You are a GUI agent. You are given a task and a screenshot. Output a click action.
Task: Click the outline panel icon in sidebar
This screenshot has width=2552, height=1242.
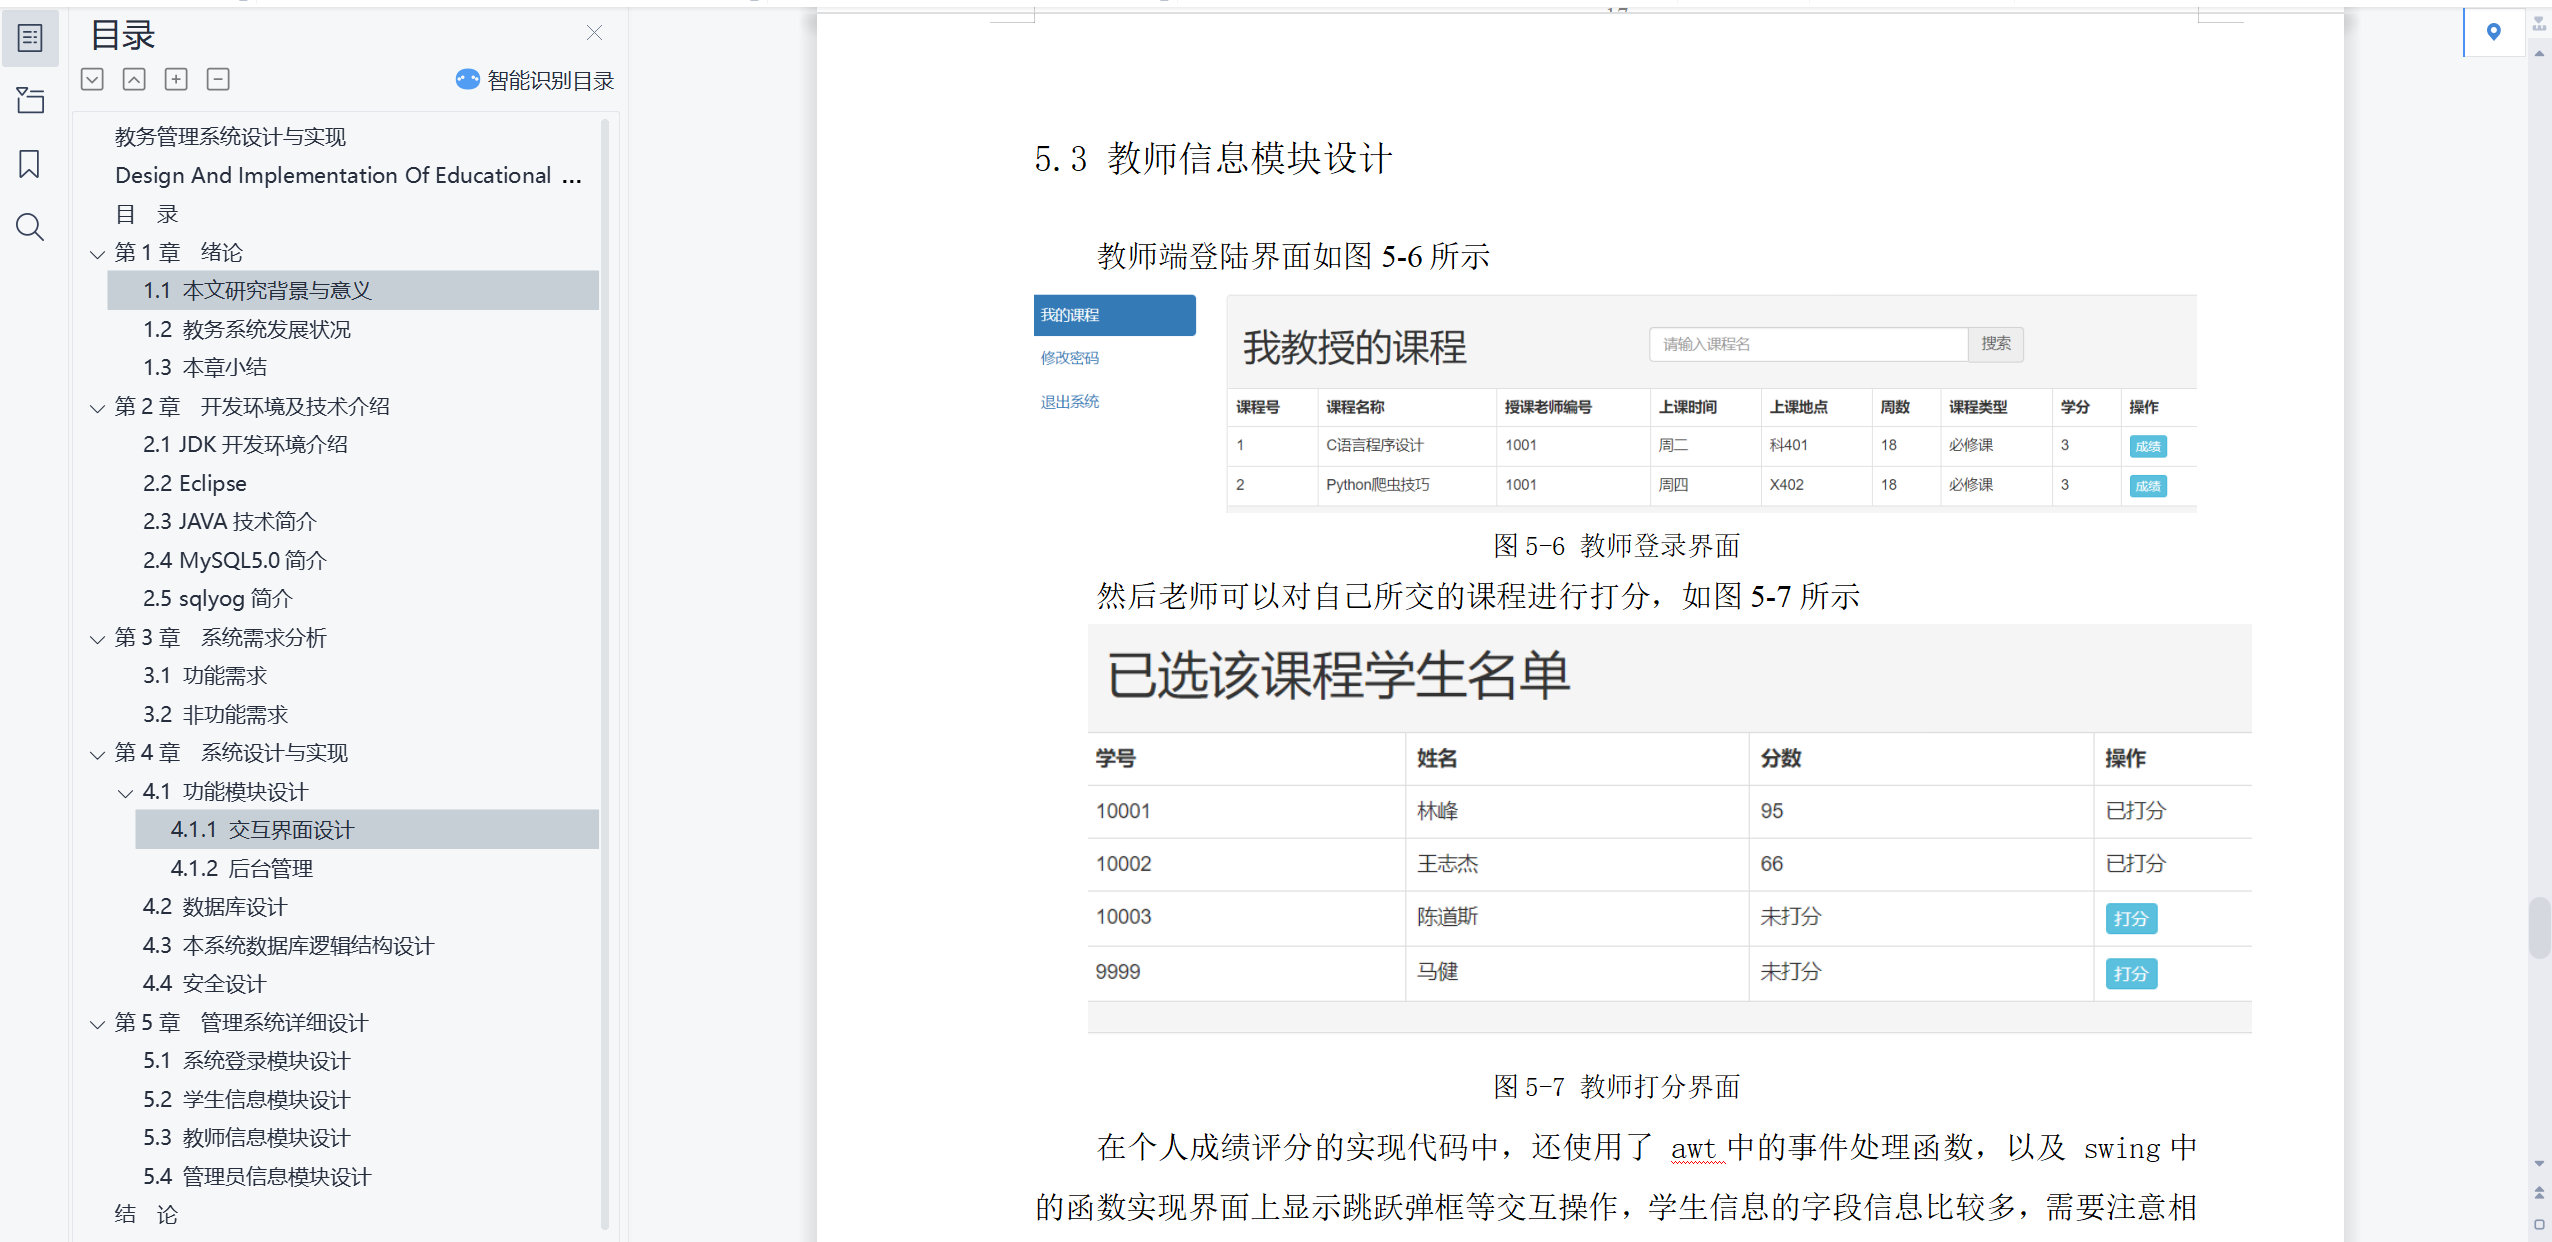tap(30, 38)
